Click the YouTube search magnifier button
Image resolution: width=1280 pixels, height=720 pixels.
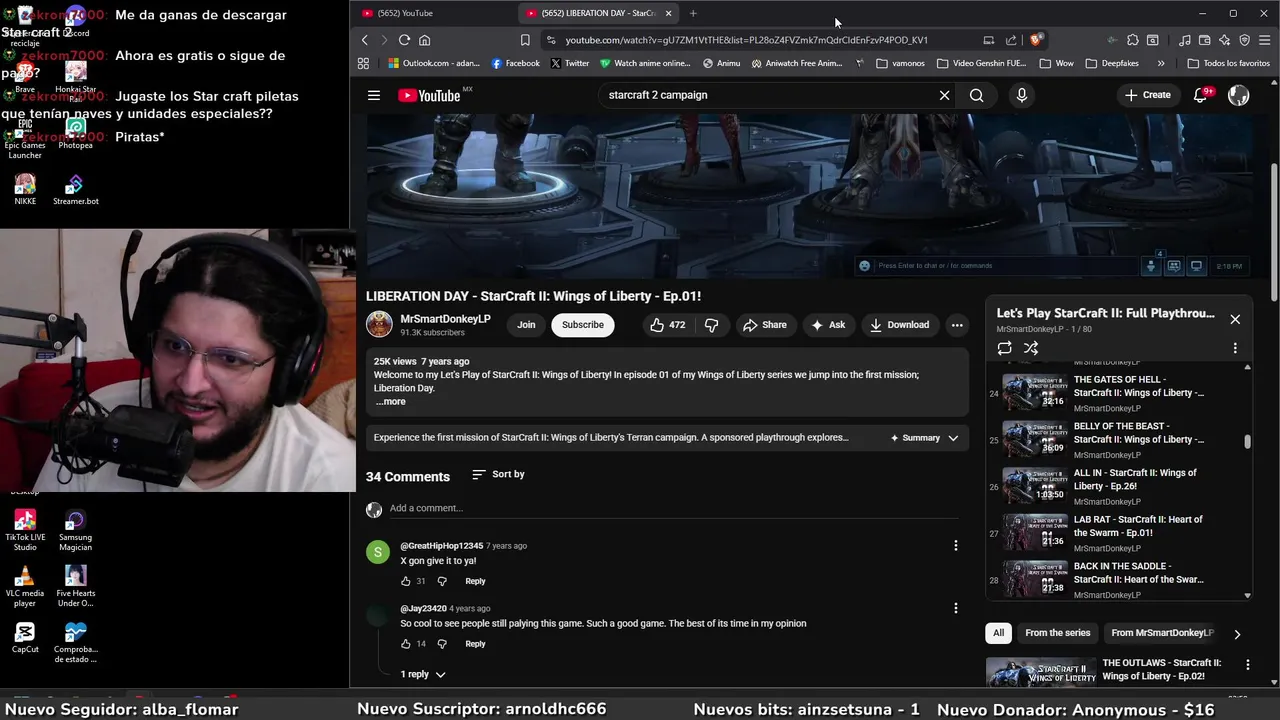pos(977,95)
